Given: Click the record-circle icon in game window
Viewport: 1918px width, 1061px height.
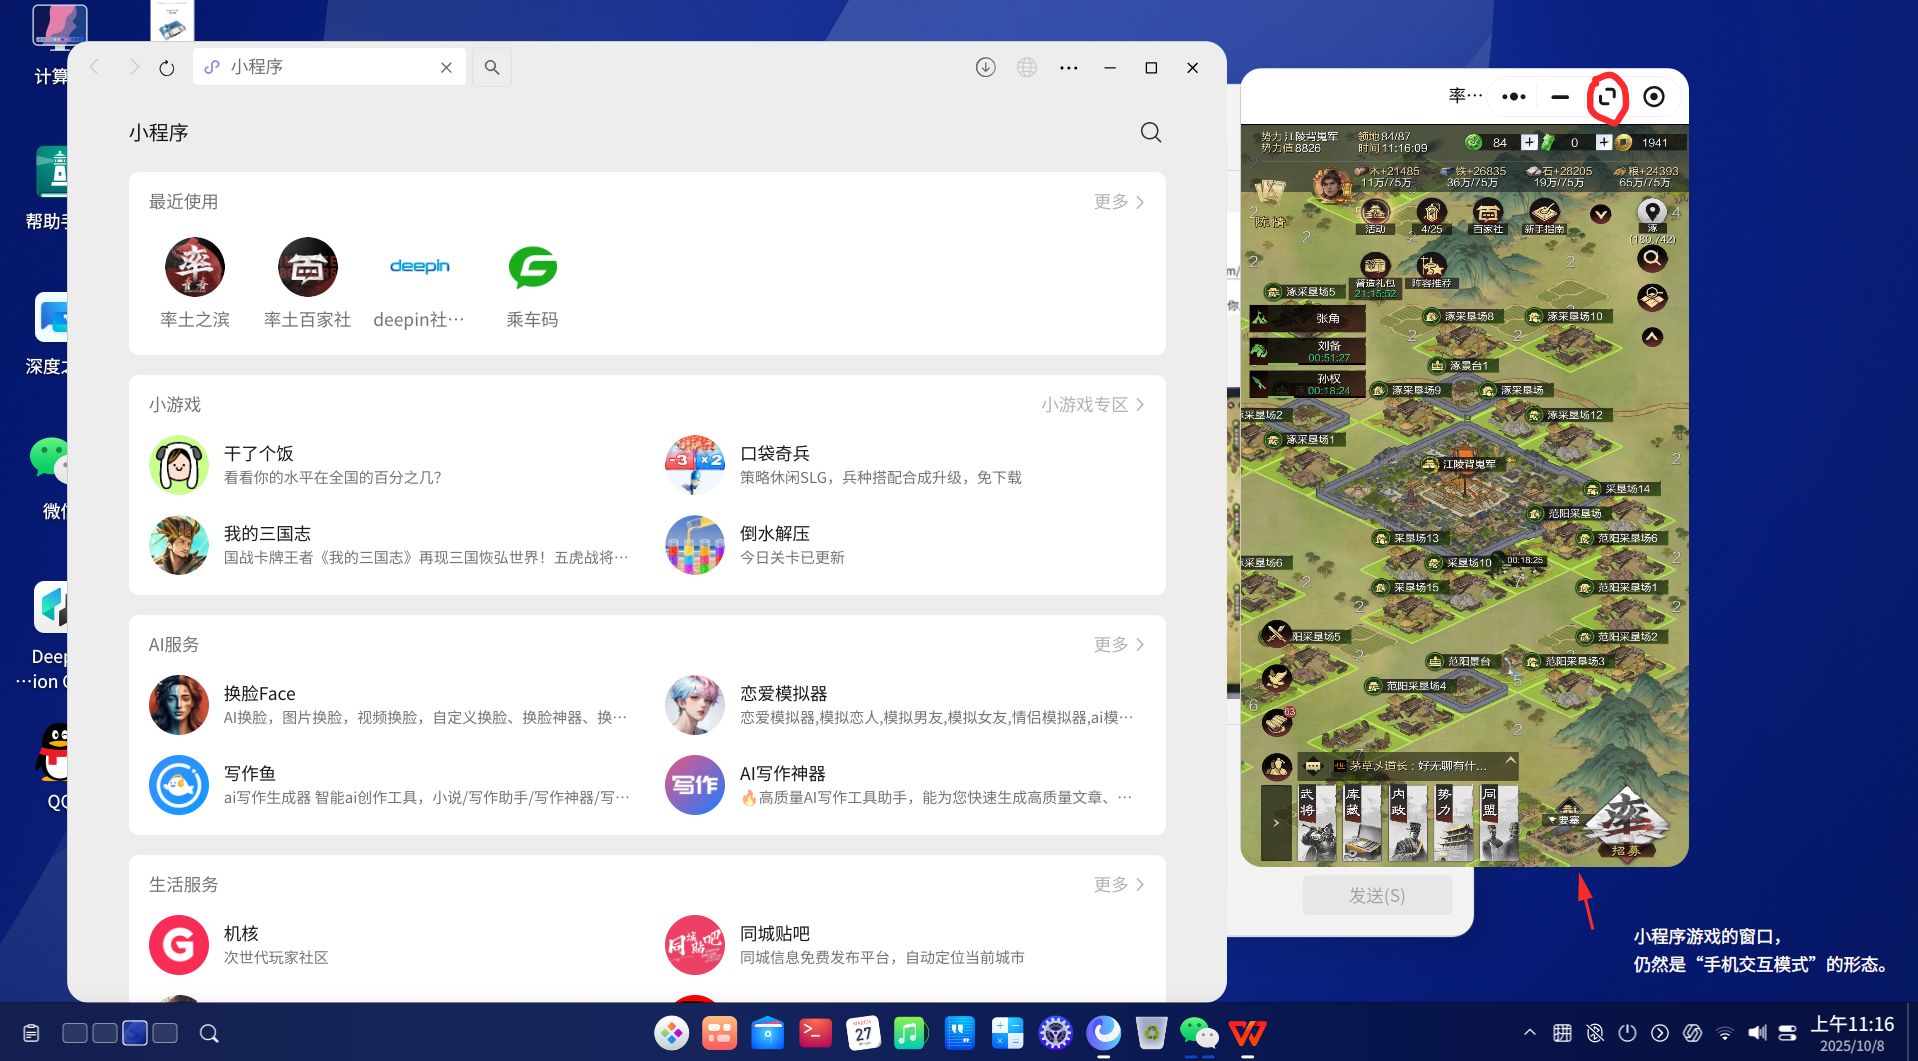Looking at the screenshot, I should click(1654, 97).
